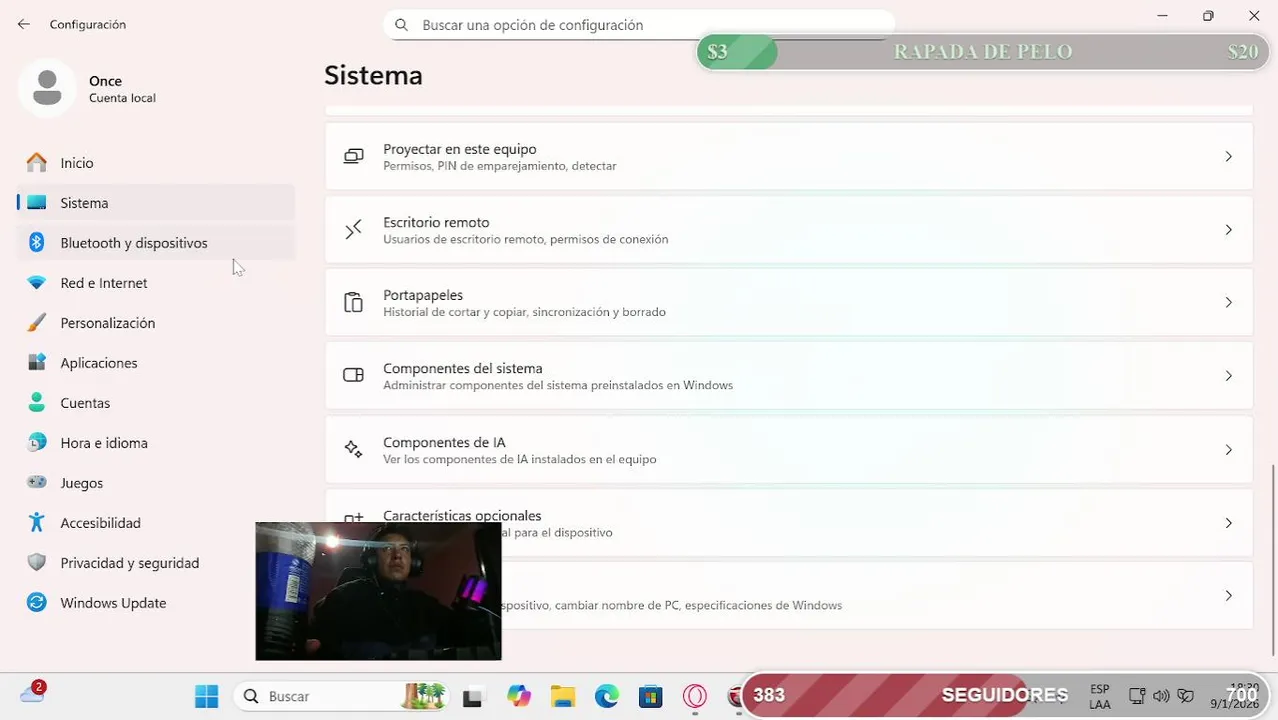Screen dimensions: 1278x720
Task: Go to Cuentas settings
Action: [156, 403]
